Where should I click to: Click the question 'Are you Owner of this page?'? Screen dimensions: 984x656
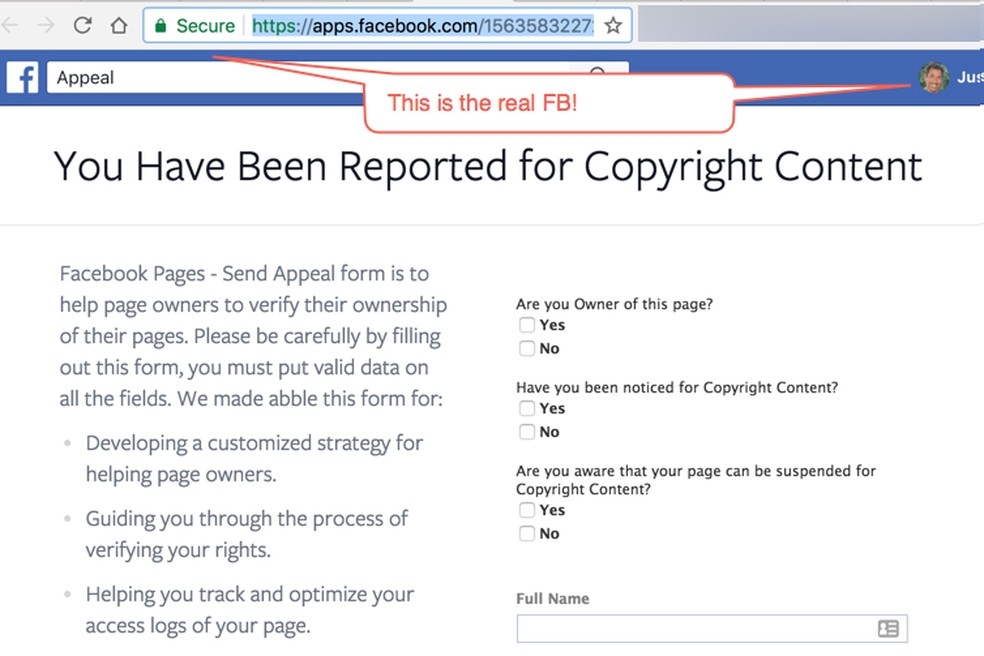[614, 304]
